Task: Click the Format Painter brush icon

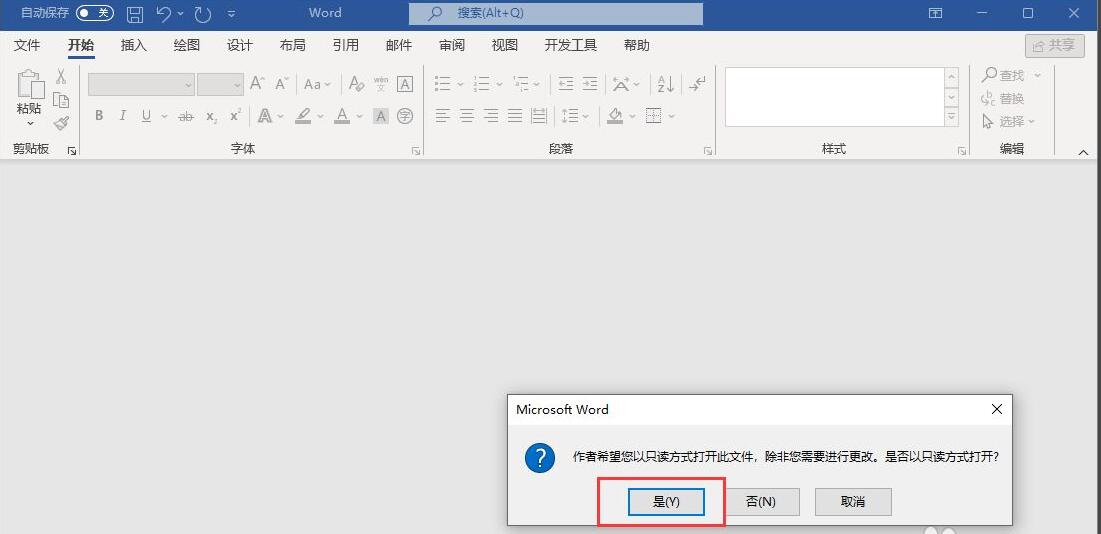Action: 61,124
